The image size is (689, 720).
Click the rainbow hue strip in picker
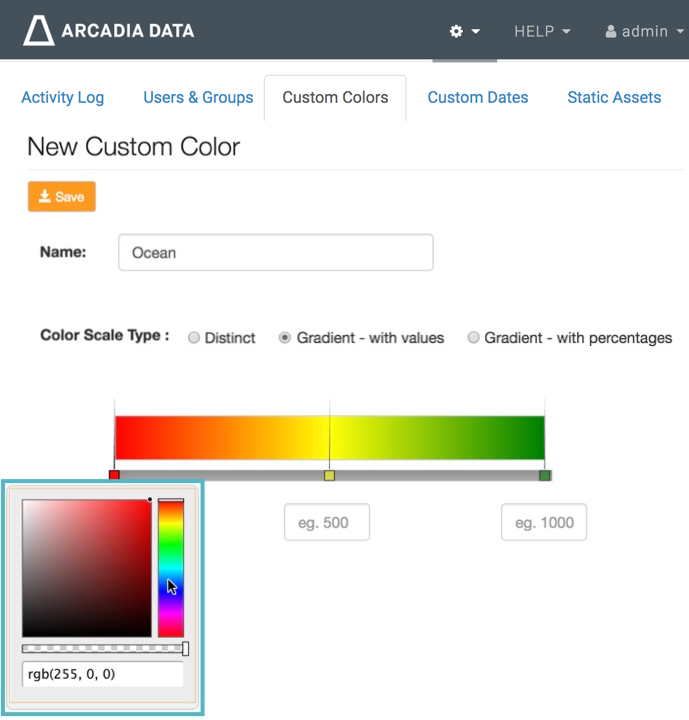coord(171,568)
